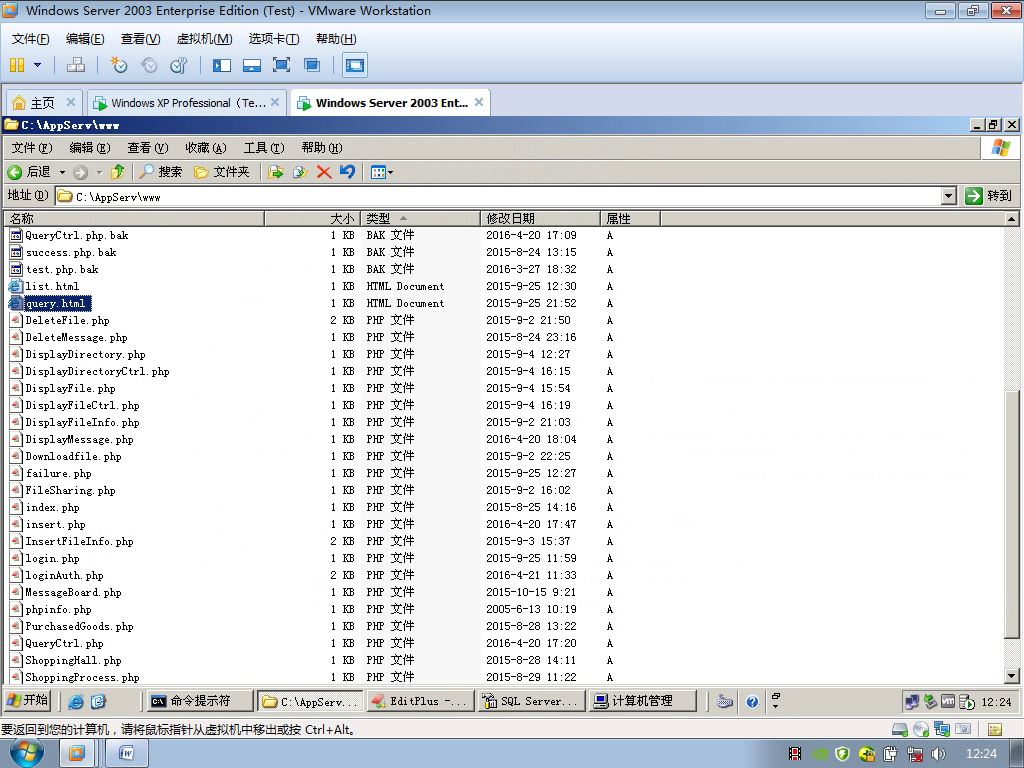The width and height of the screenshot is (1024, 768).
Task: Open Explorer's 查看(V) menu
Action: (148, 148)
